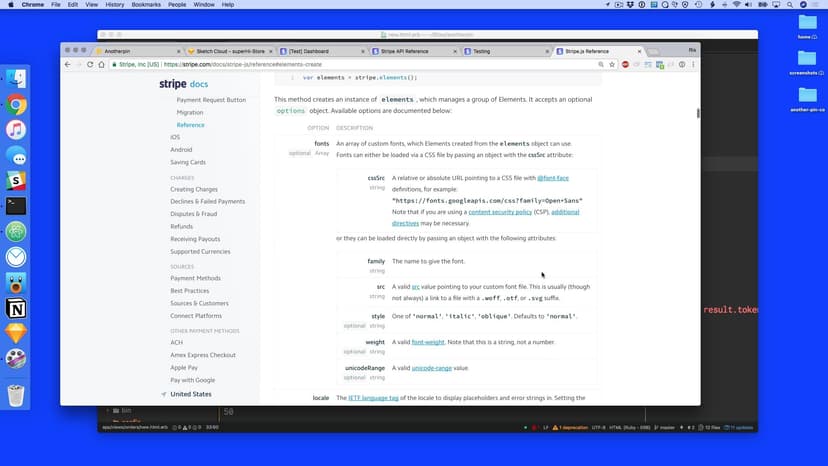Screen dimensions: 828x466
Task: Click the IETF language tag link
Action: 375,398
